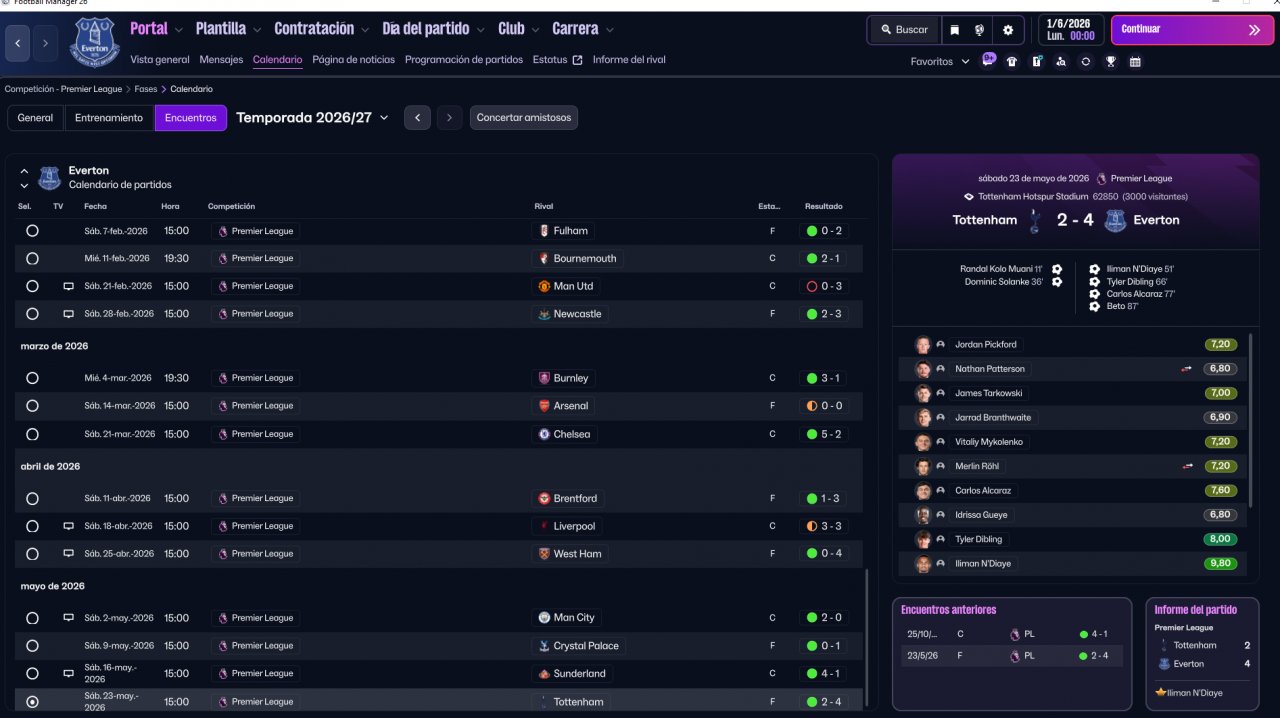This screenshot has height=718, width=1280.
Task: Select the radio button for Bournemouth fixture
Action: click(32, 258)
